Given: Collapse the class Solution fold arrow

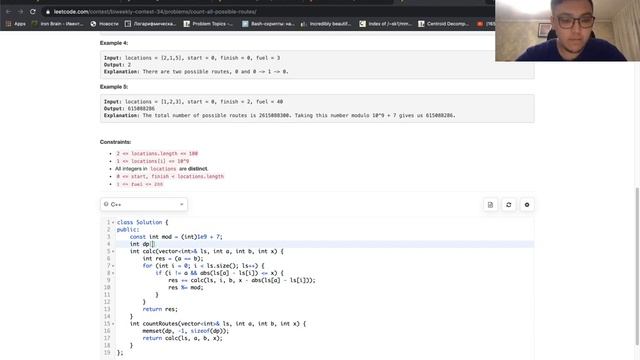Looking at the screenshot, I should point(113,222).
